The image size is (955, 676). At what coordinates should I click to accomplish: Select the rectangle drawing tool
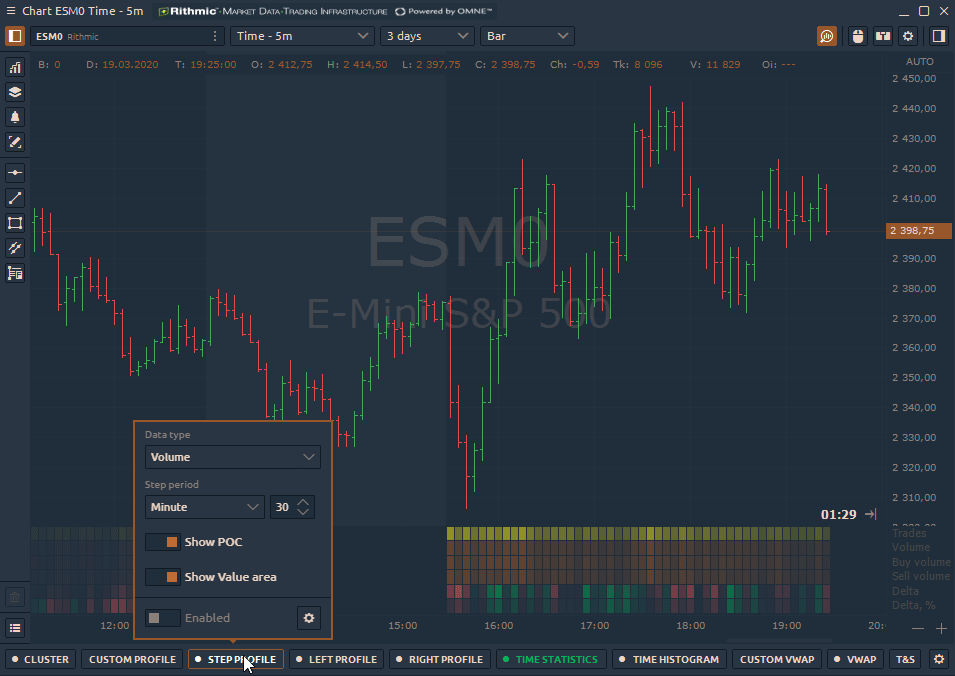pos(15,223)
